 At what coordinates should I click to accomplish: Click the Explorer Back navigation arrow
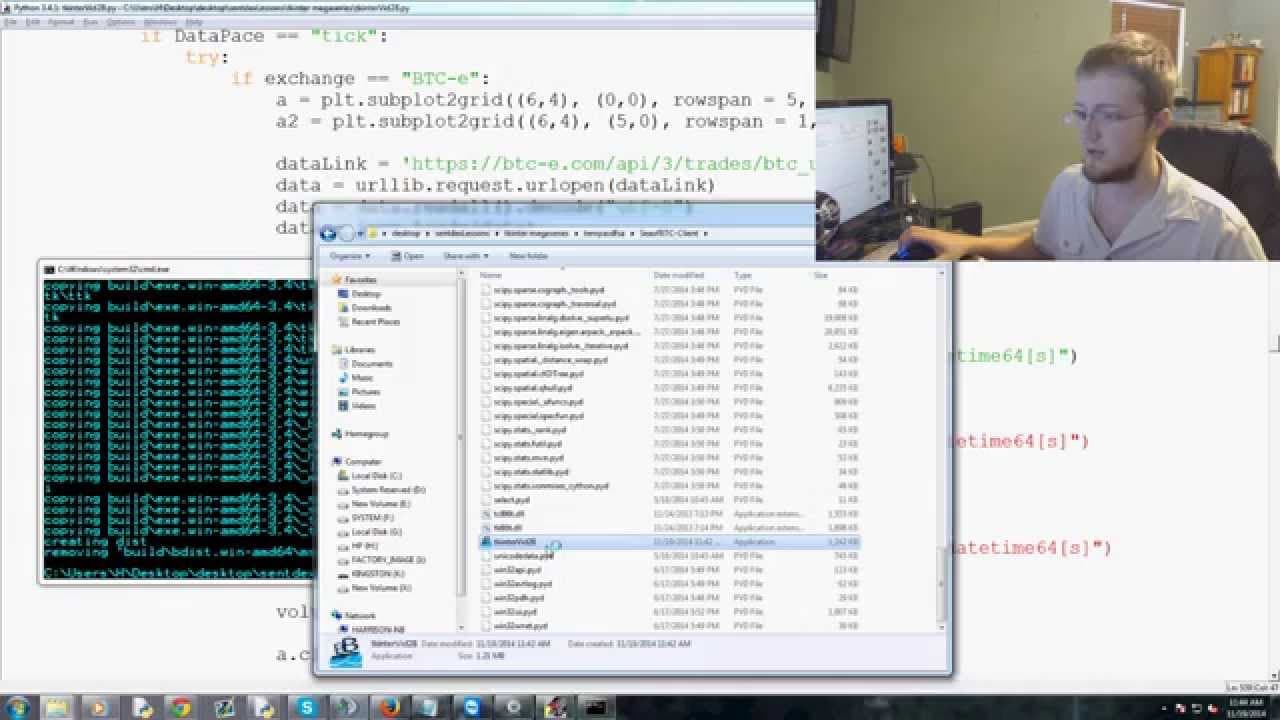pyautogui.click(x=328, y=233)
